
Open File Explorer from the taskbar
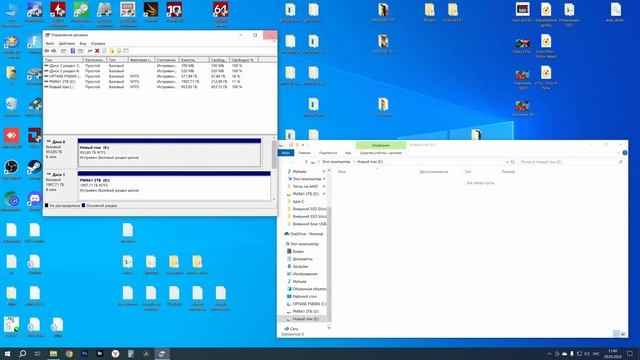coord(53,353)
